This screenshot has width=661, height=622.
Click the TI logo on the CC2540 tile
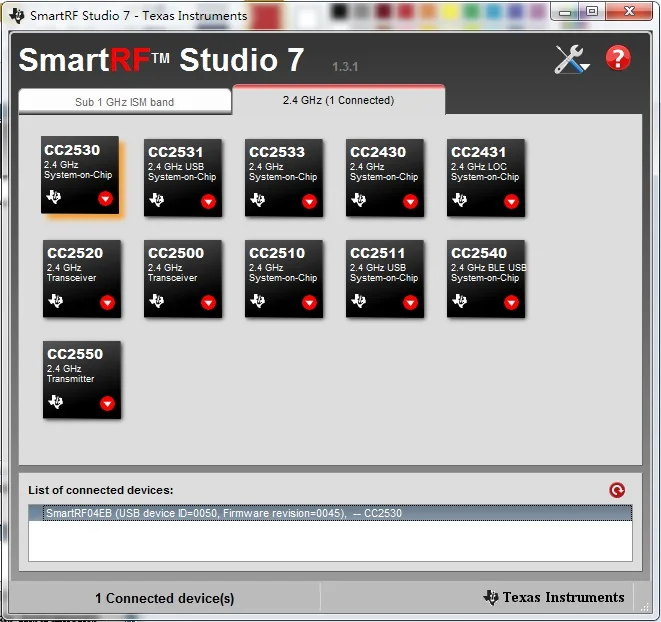coord(460,301)
